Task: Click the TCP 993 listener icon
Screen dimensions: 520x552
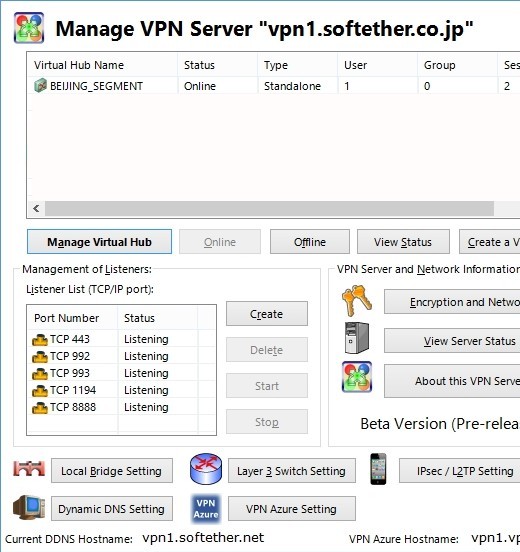Action: [40, 374]
